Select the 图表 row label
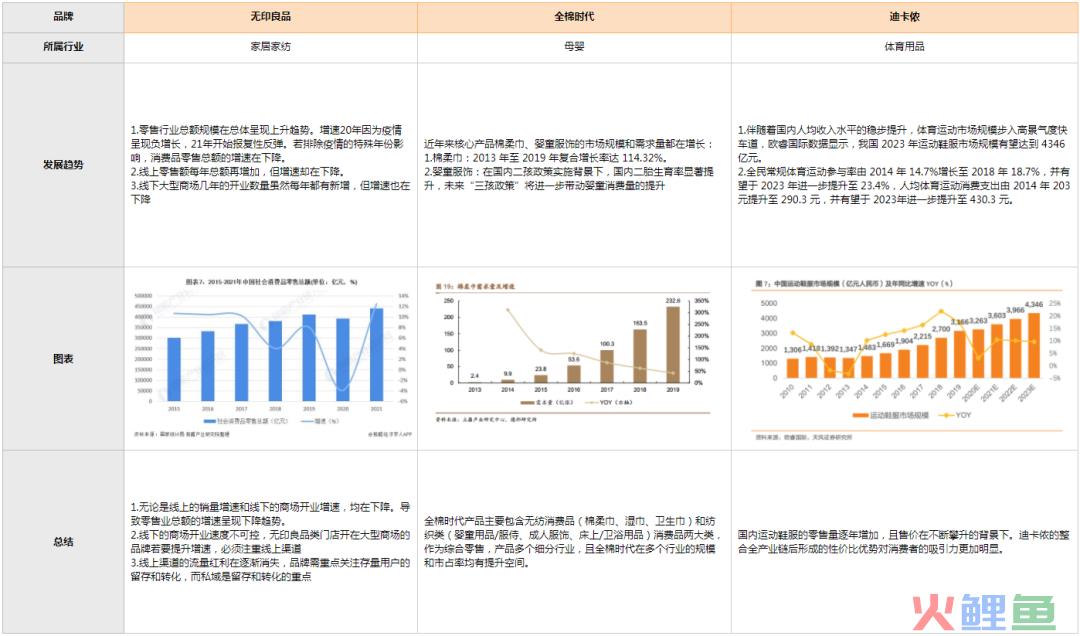The width and height of the screenshot is (1080, 636). (63, 359)
